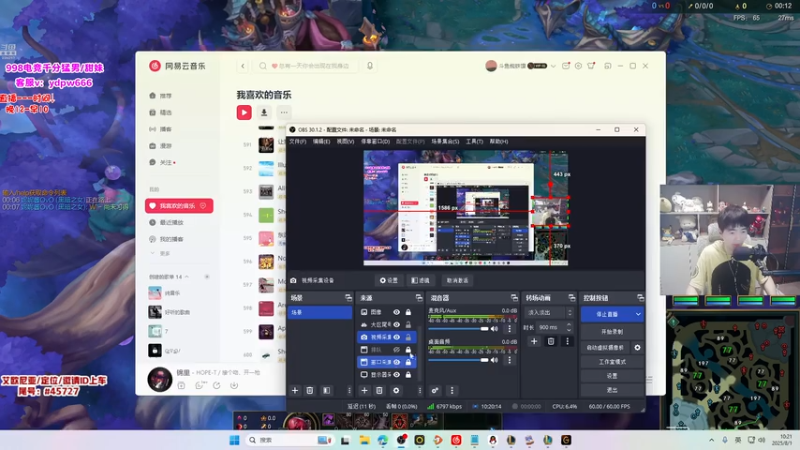
Task: Start voice search in NetEase Music
Action: [370, 66]
